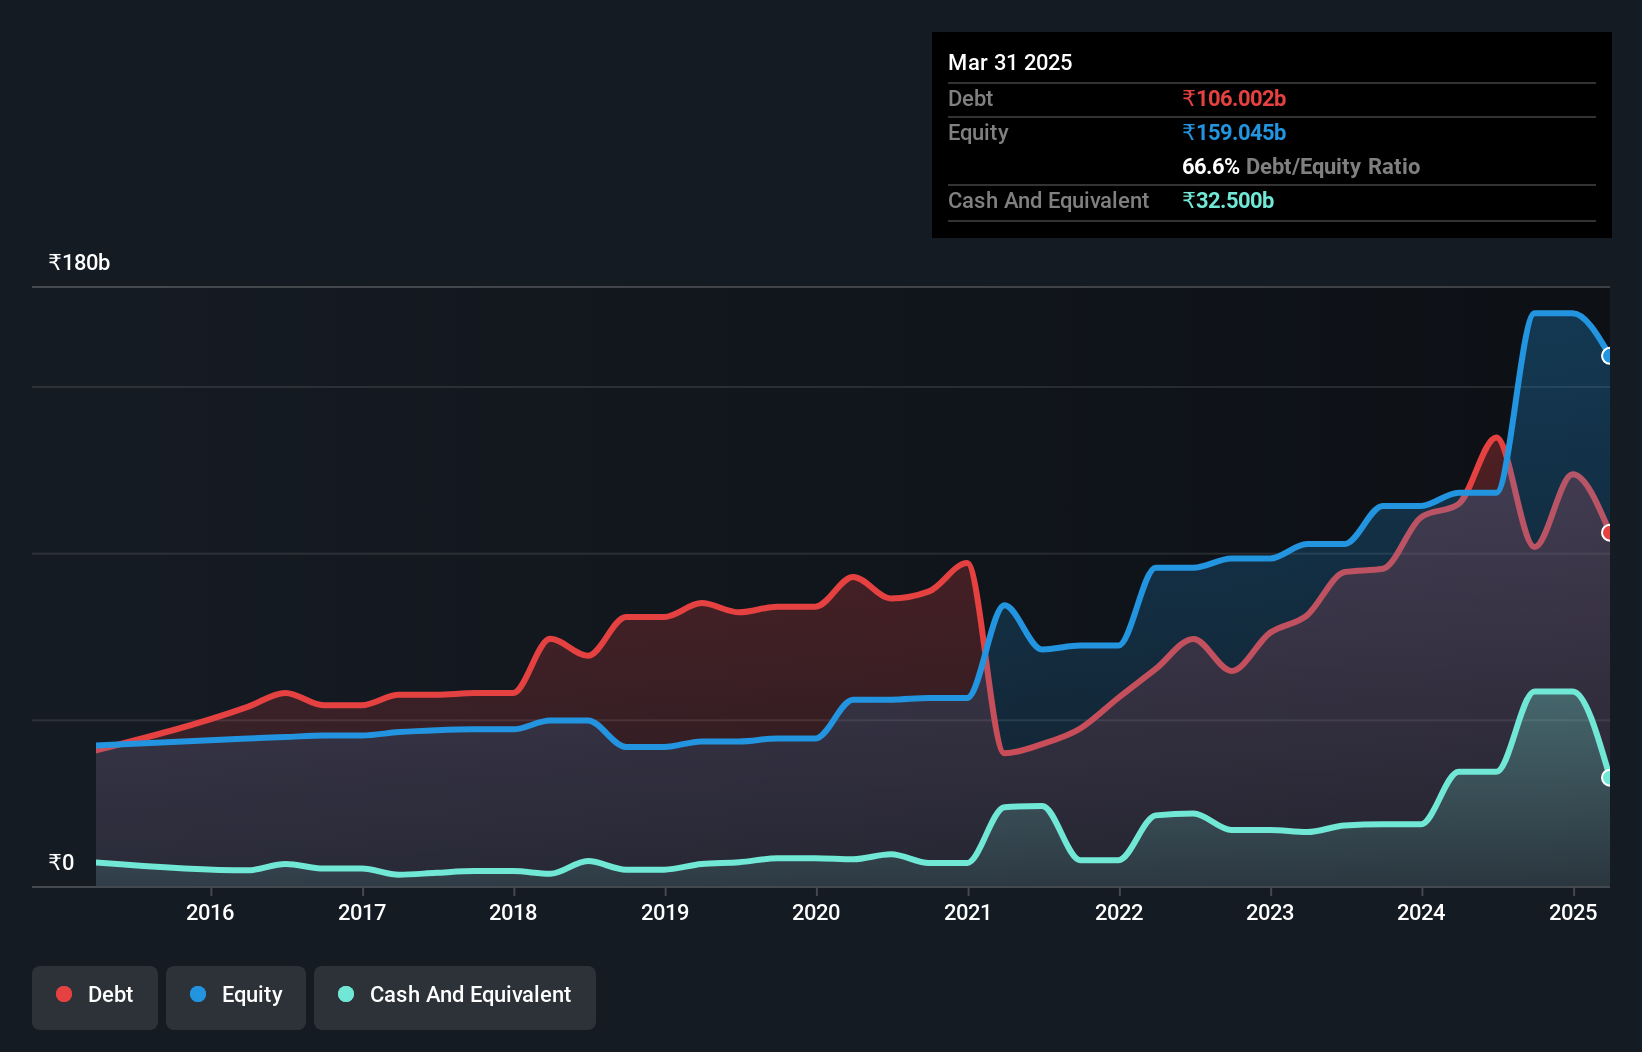Select the Cash endpoint marker on chart
Viewport: 1642px width, 1052px height.
coord(1608,777)
